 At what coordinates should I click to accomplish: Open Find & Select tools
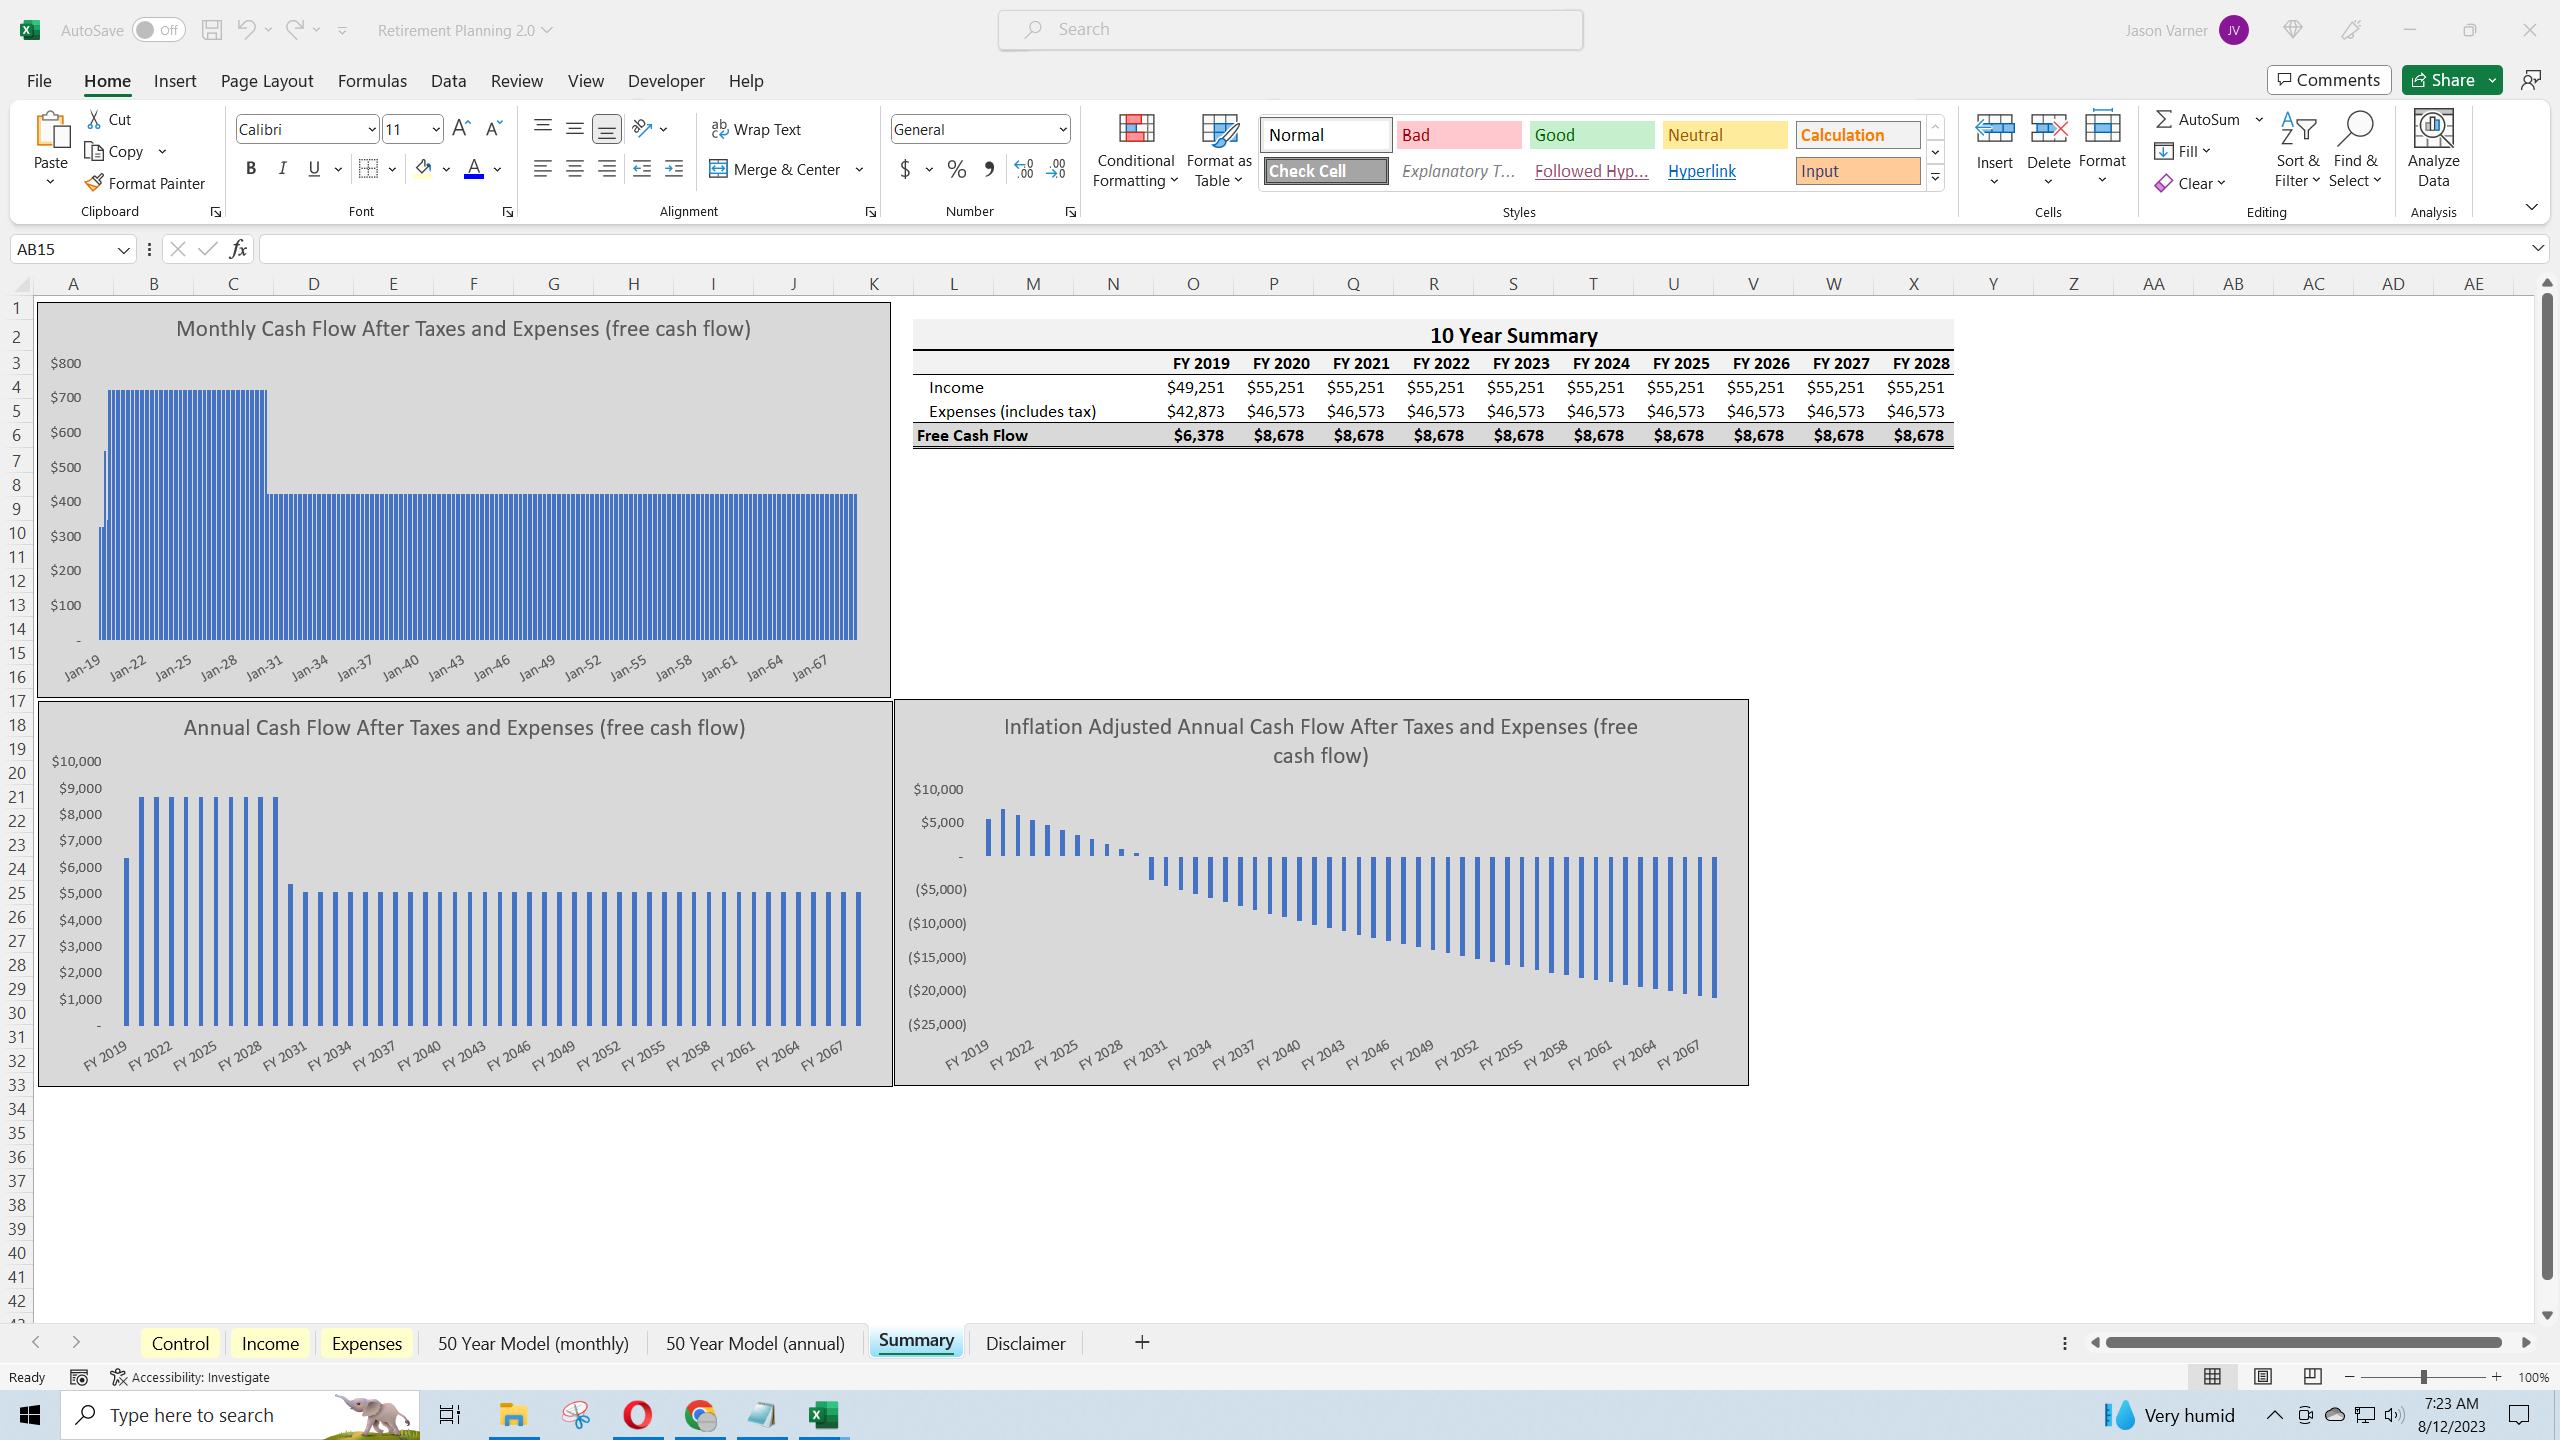[2357, 150]
